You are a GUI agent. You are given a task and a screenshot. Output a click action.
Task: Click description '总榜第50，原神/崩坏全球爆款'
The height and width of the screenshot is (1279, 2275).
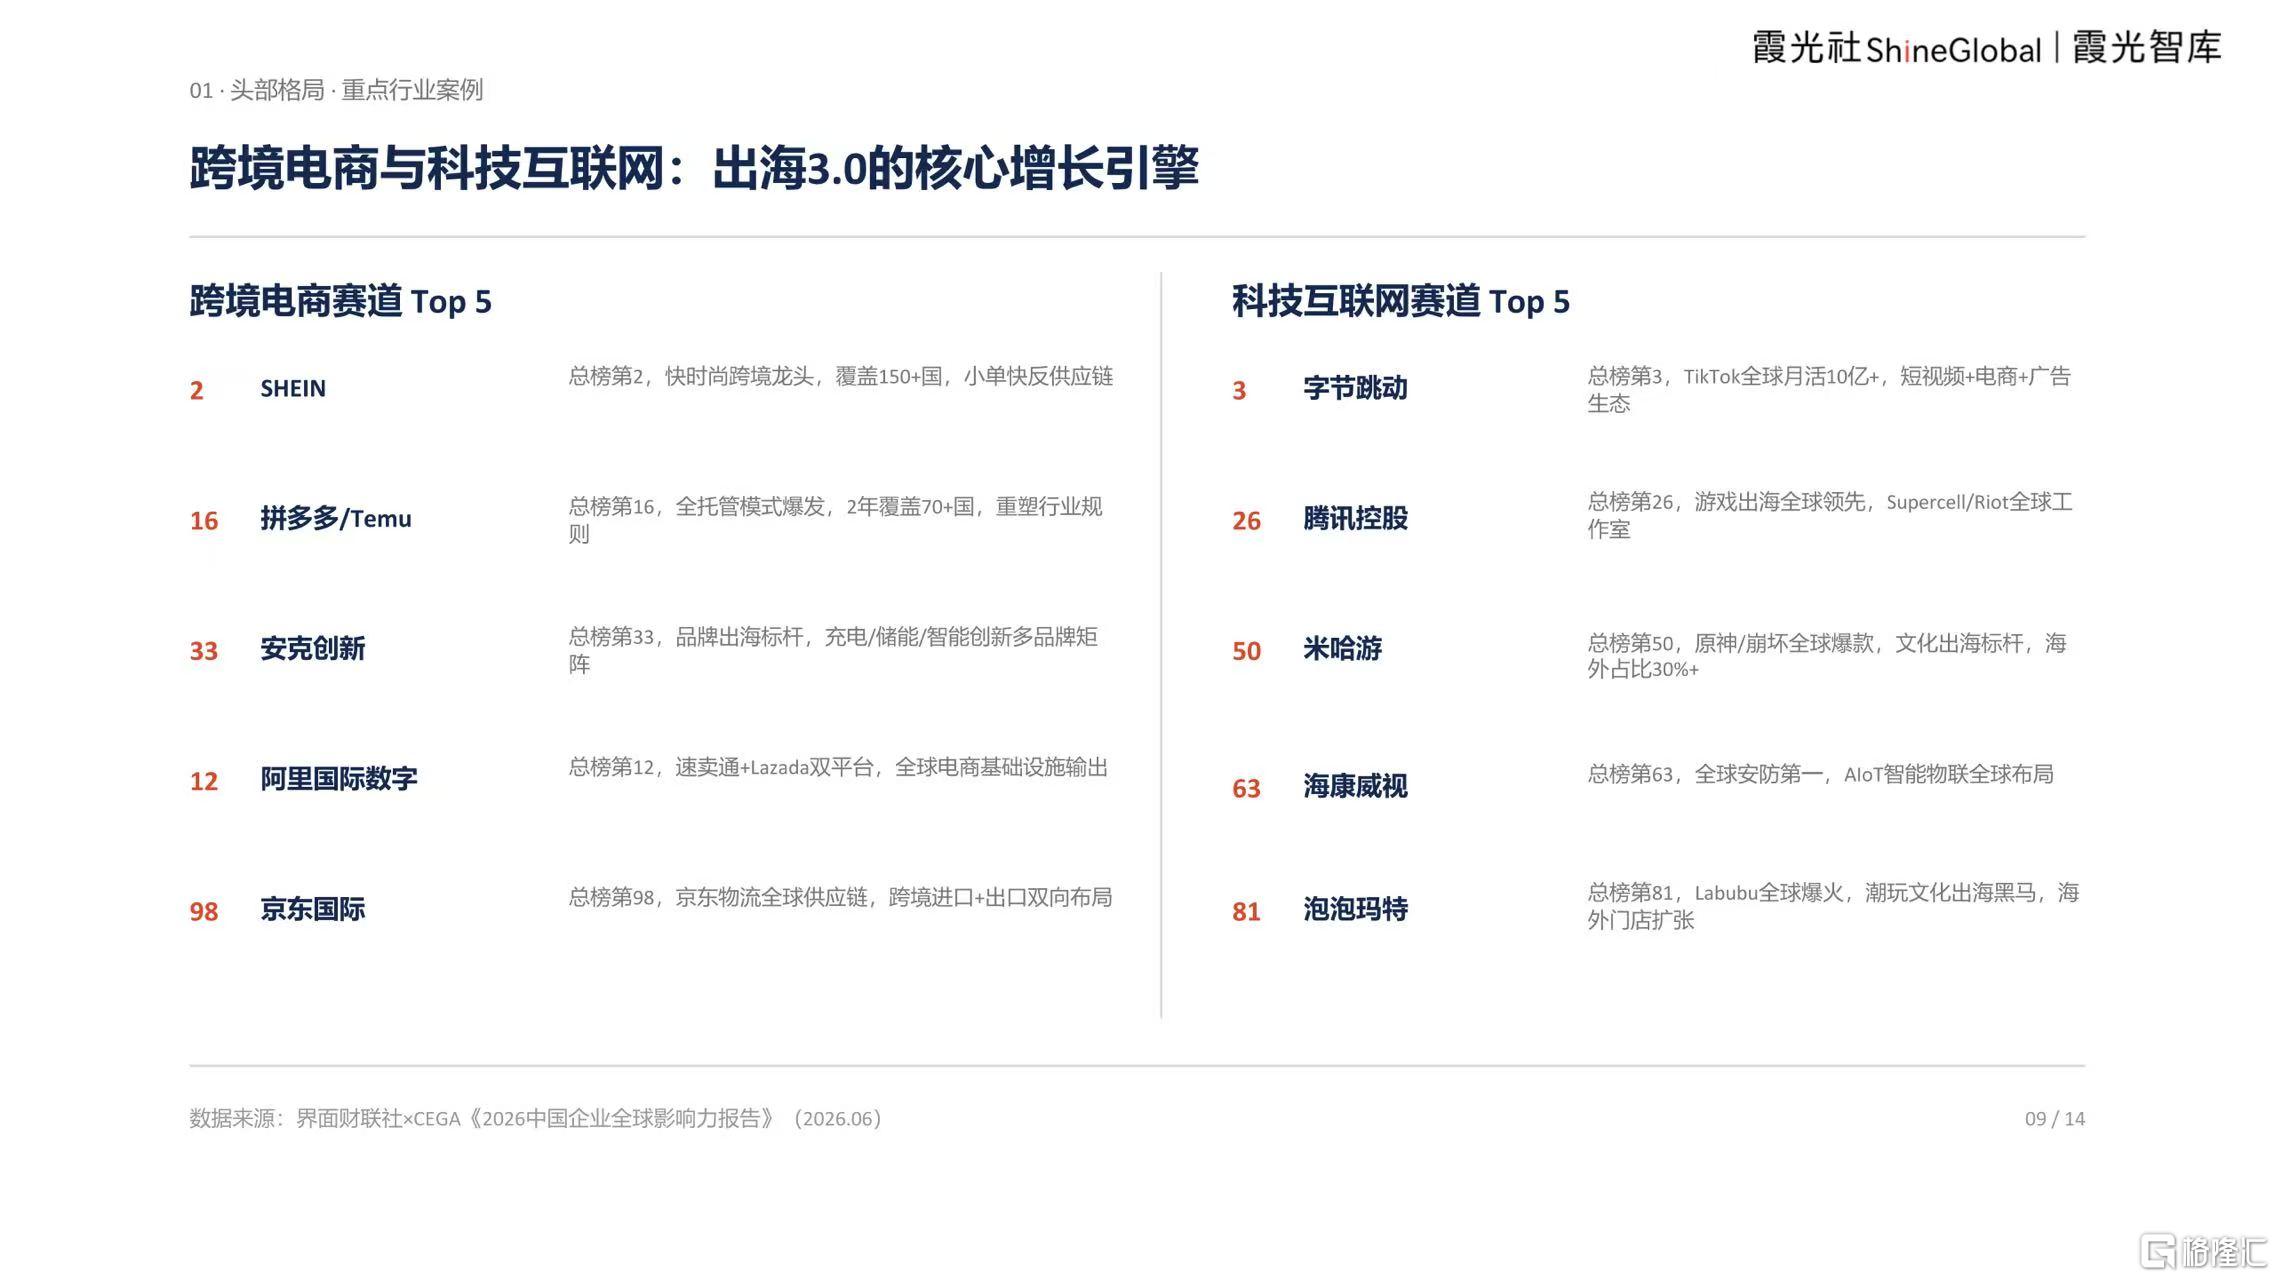coord(1827,656)
